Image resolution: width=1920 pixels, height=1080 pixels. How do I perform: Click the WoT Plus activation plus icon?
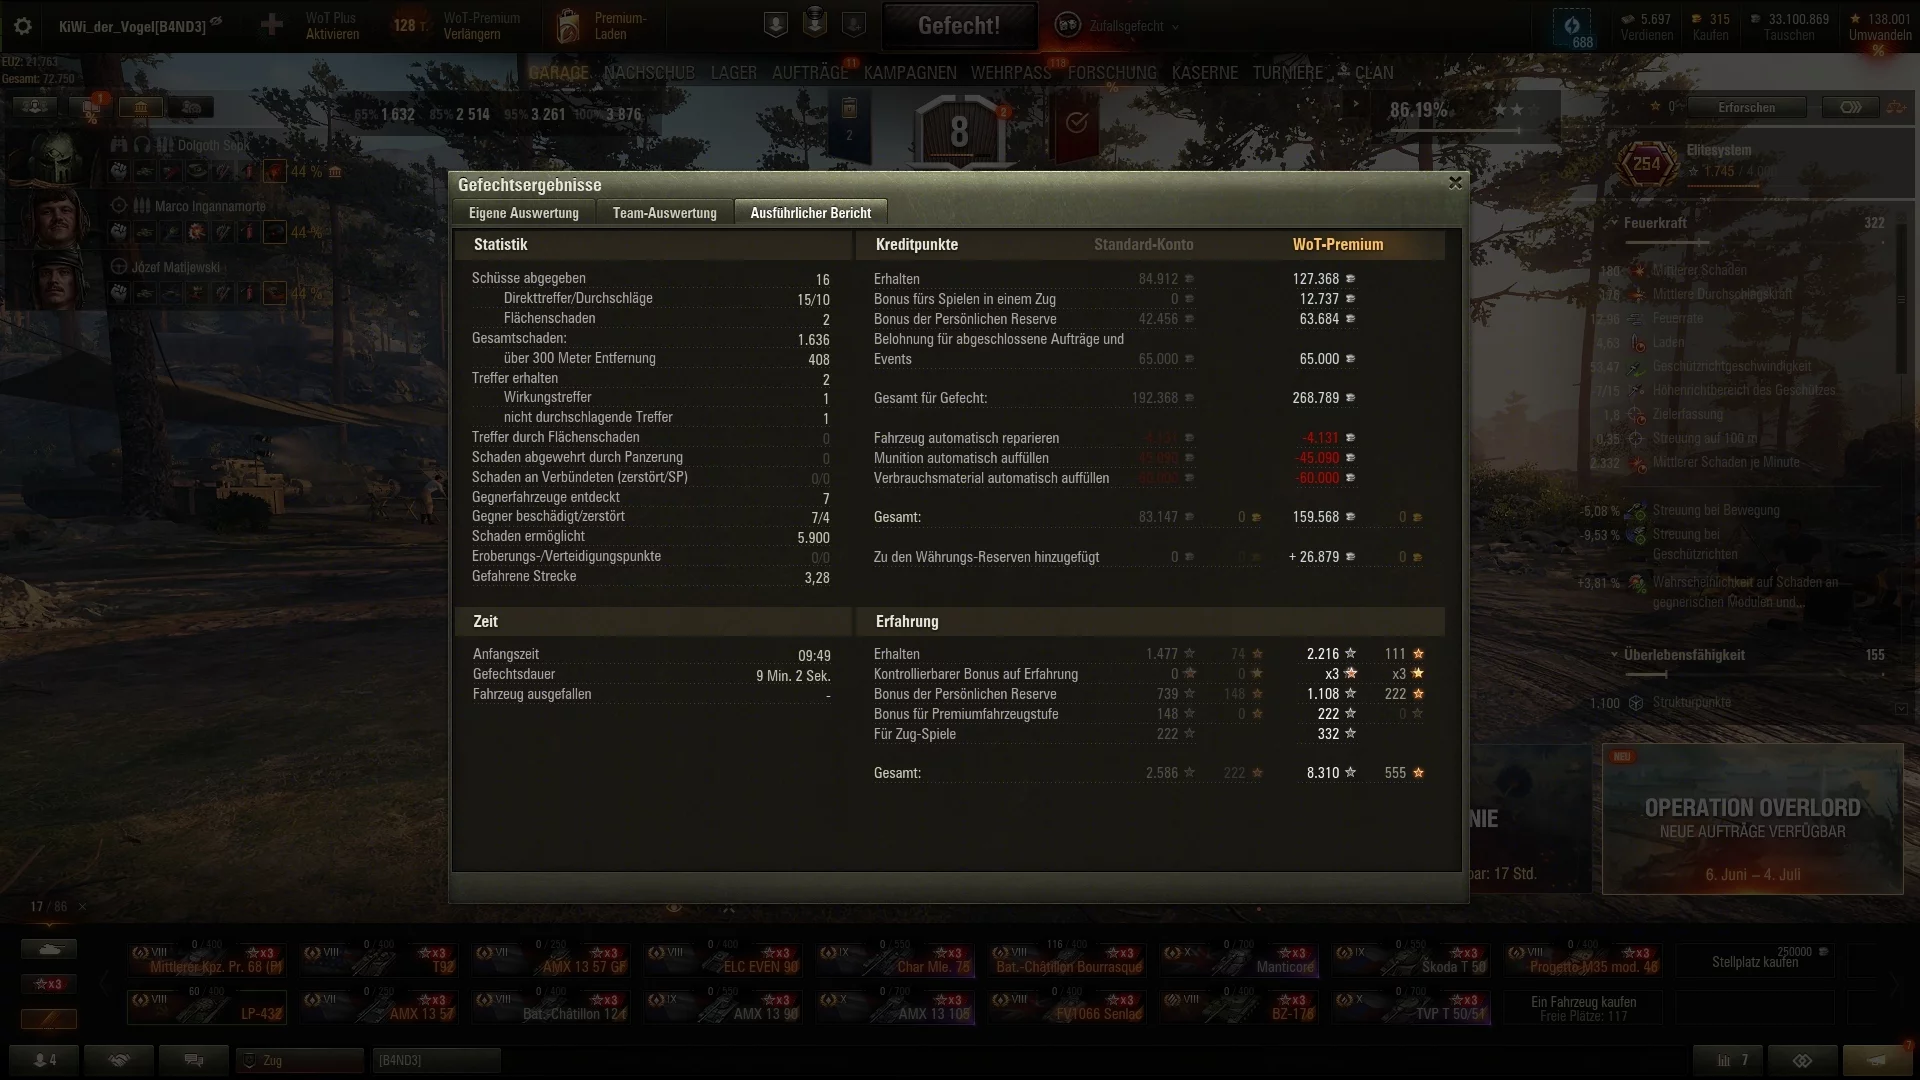point(272,26)
